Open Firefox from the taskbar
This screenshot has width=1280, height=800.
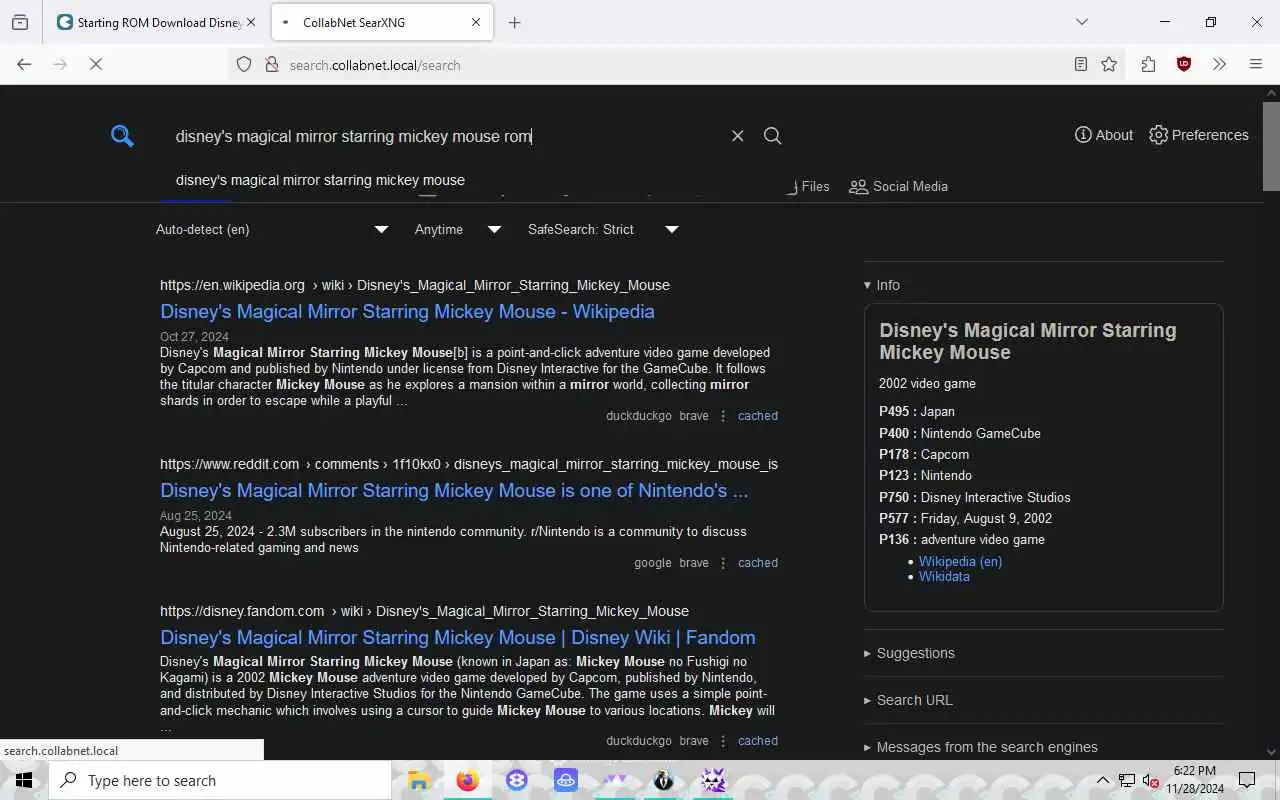pos(467,780)
